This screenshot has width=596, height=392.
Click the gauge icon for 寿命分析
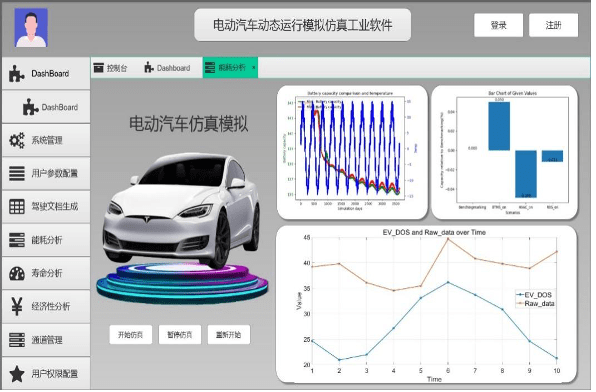(x=17, y=273)
